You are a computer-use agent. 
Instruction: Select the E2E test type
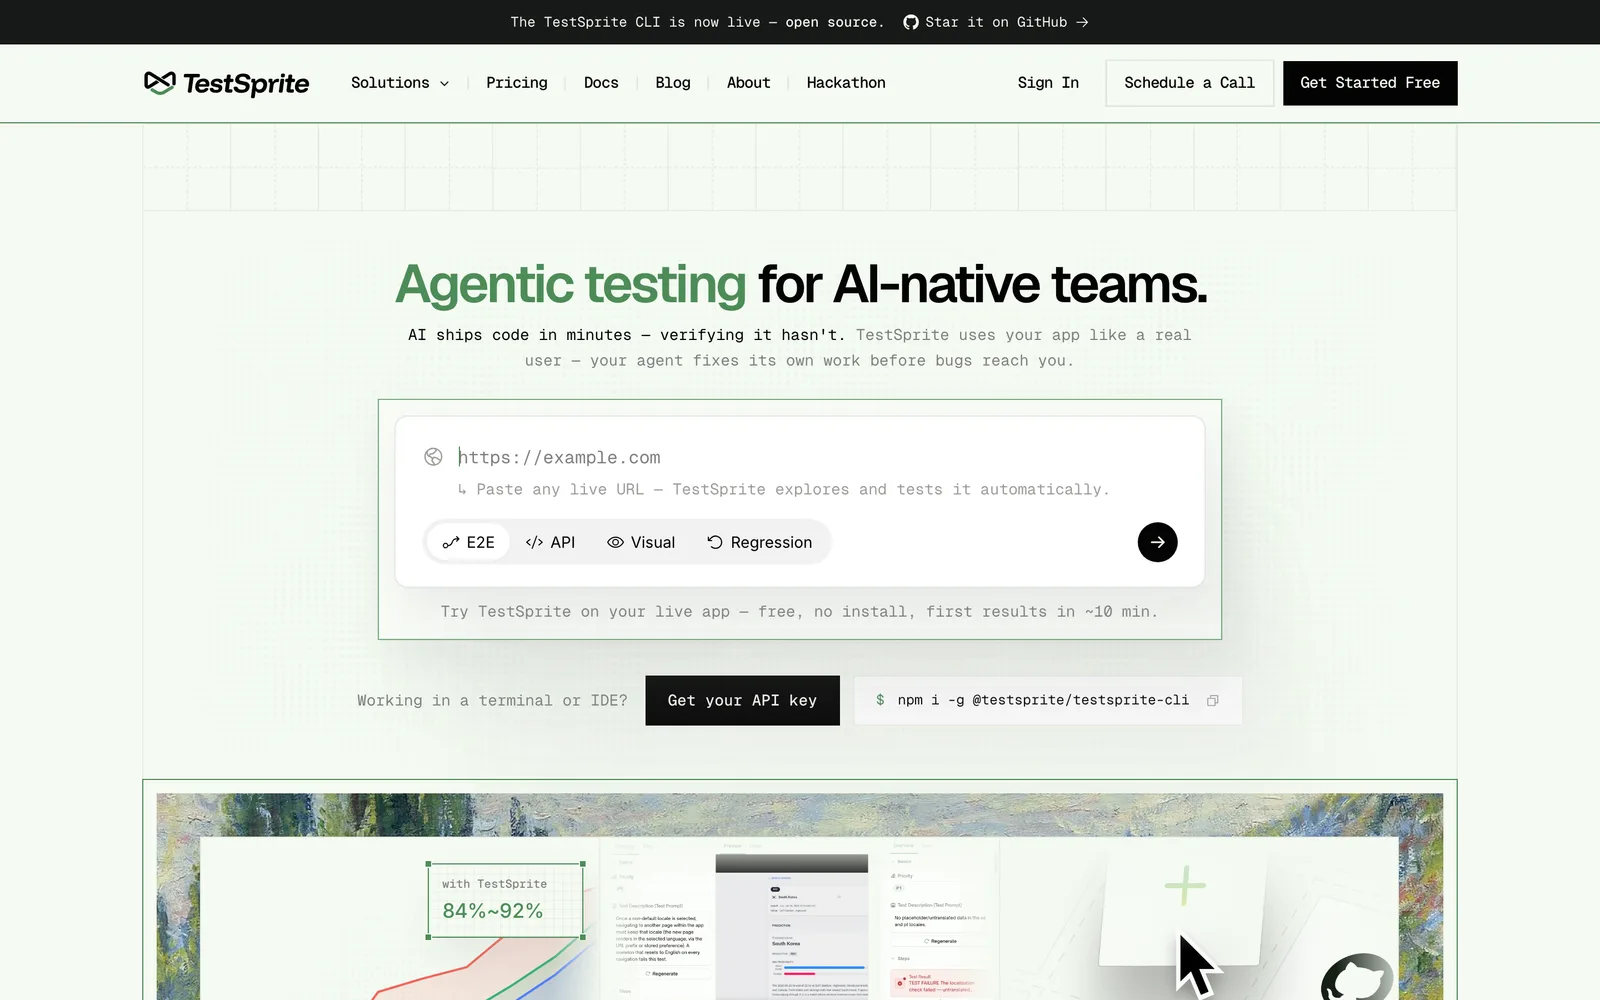tap(468, 542)
